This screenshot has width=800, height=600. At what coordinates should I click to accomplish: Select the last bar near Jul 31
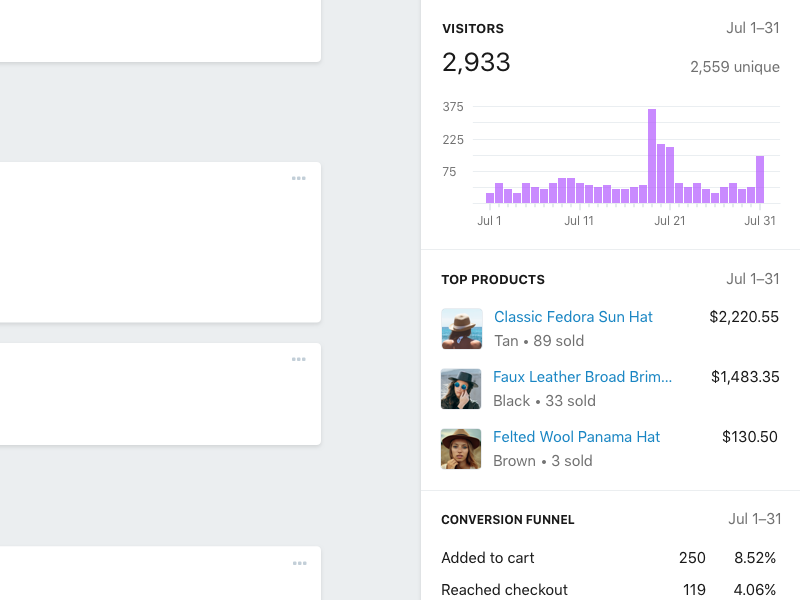pos(760,180)
